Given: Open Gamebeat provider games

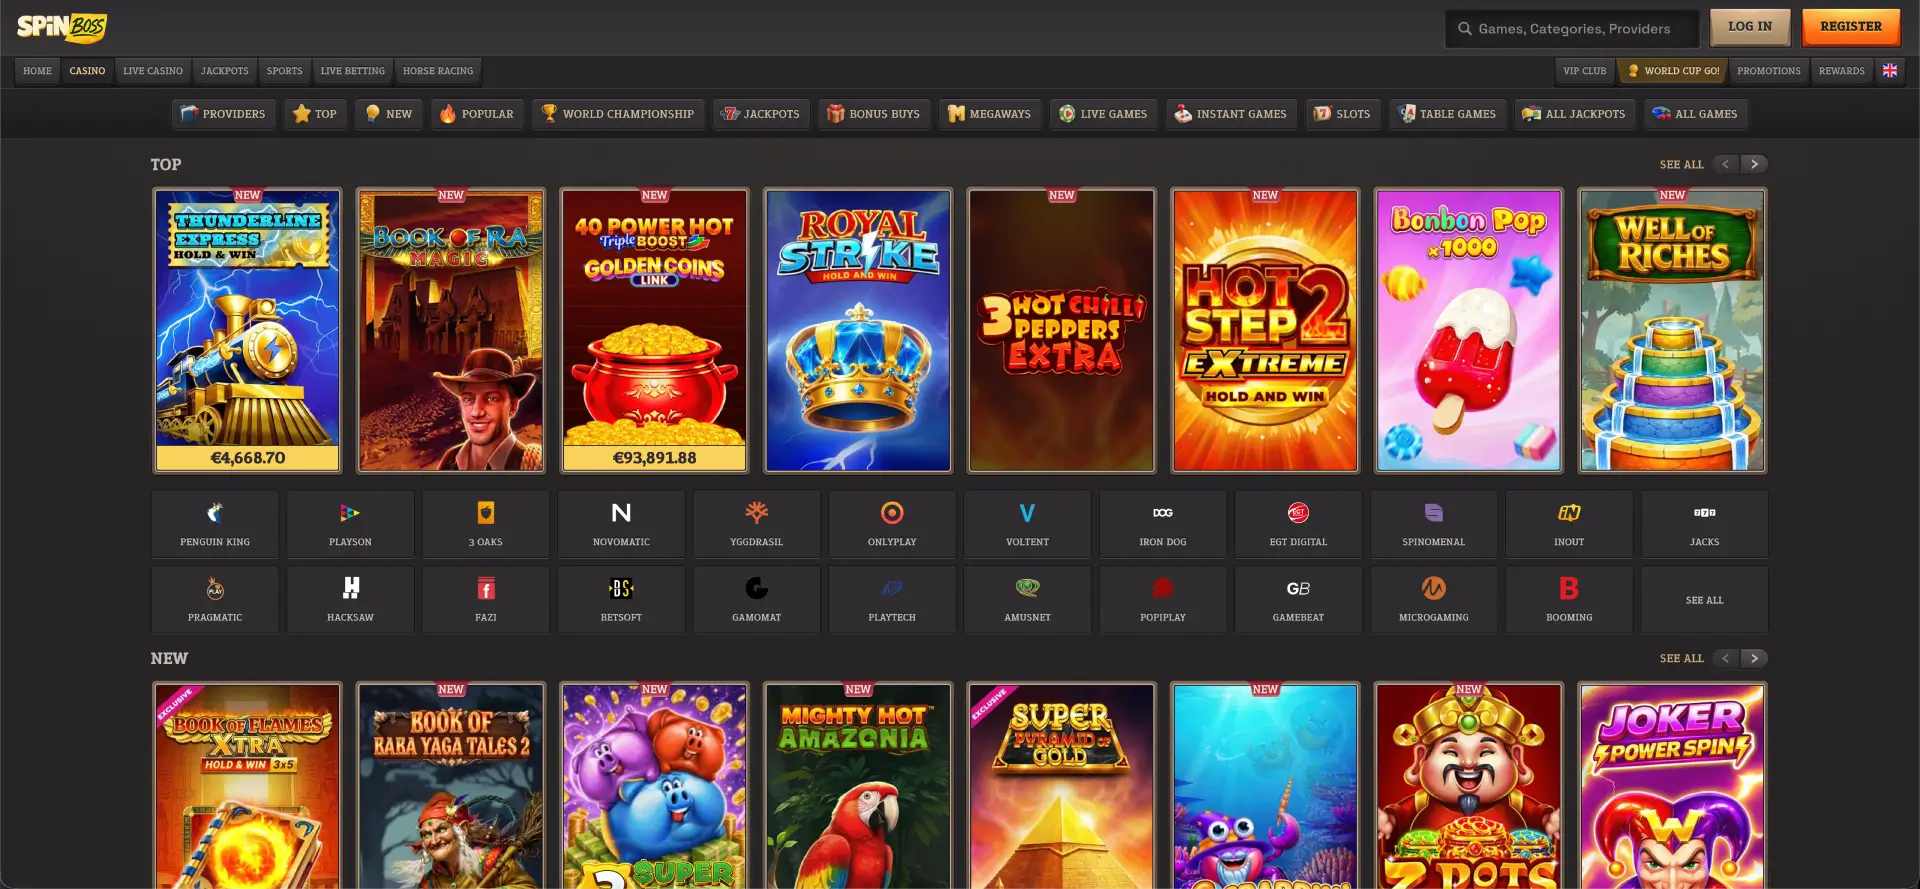Looking at the screenshot, I should click(1299, 600).
